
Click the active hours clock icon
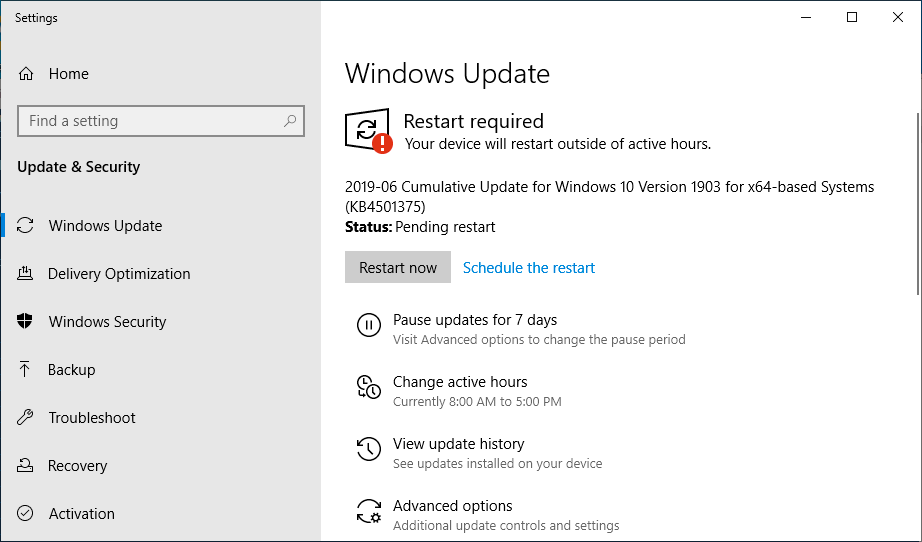coord(369,387)
